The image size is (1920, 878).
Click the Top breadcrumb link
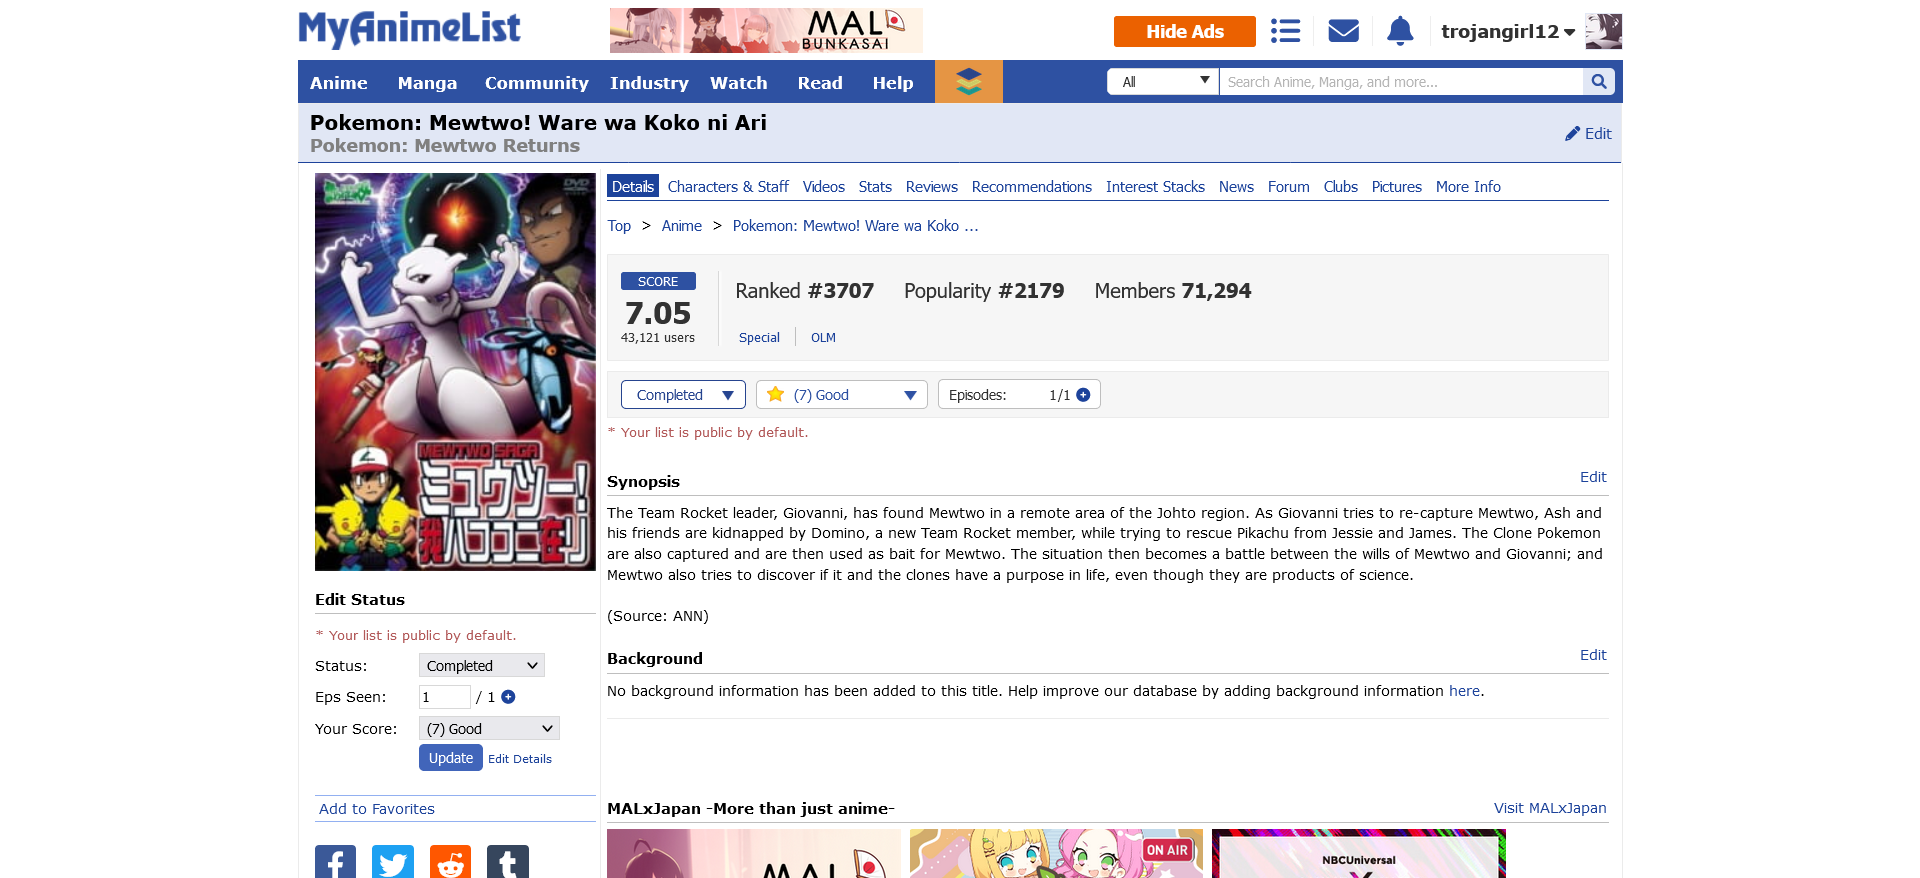[x=619, y=226]
